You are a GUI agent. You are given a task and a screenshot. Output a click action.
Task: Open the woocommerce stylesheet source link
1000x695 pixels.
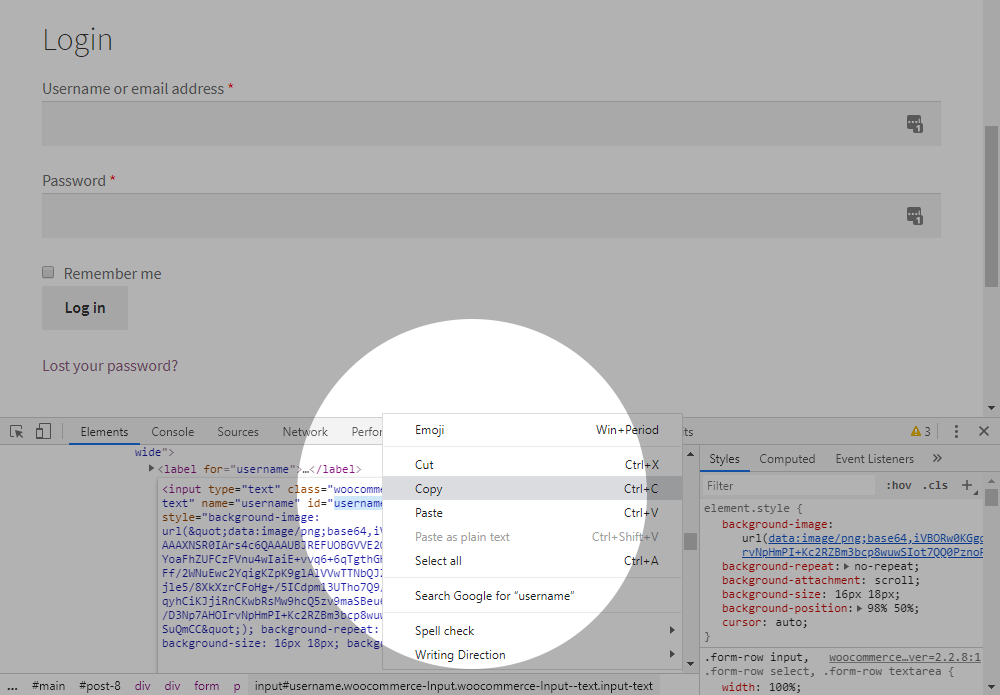(x=904, y=657)
